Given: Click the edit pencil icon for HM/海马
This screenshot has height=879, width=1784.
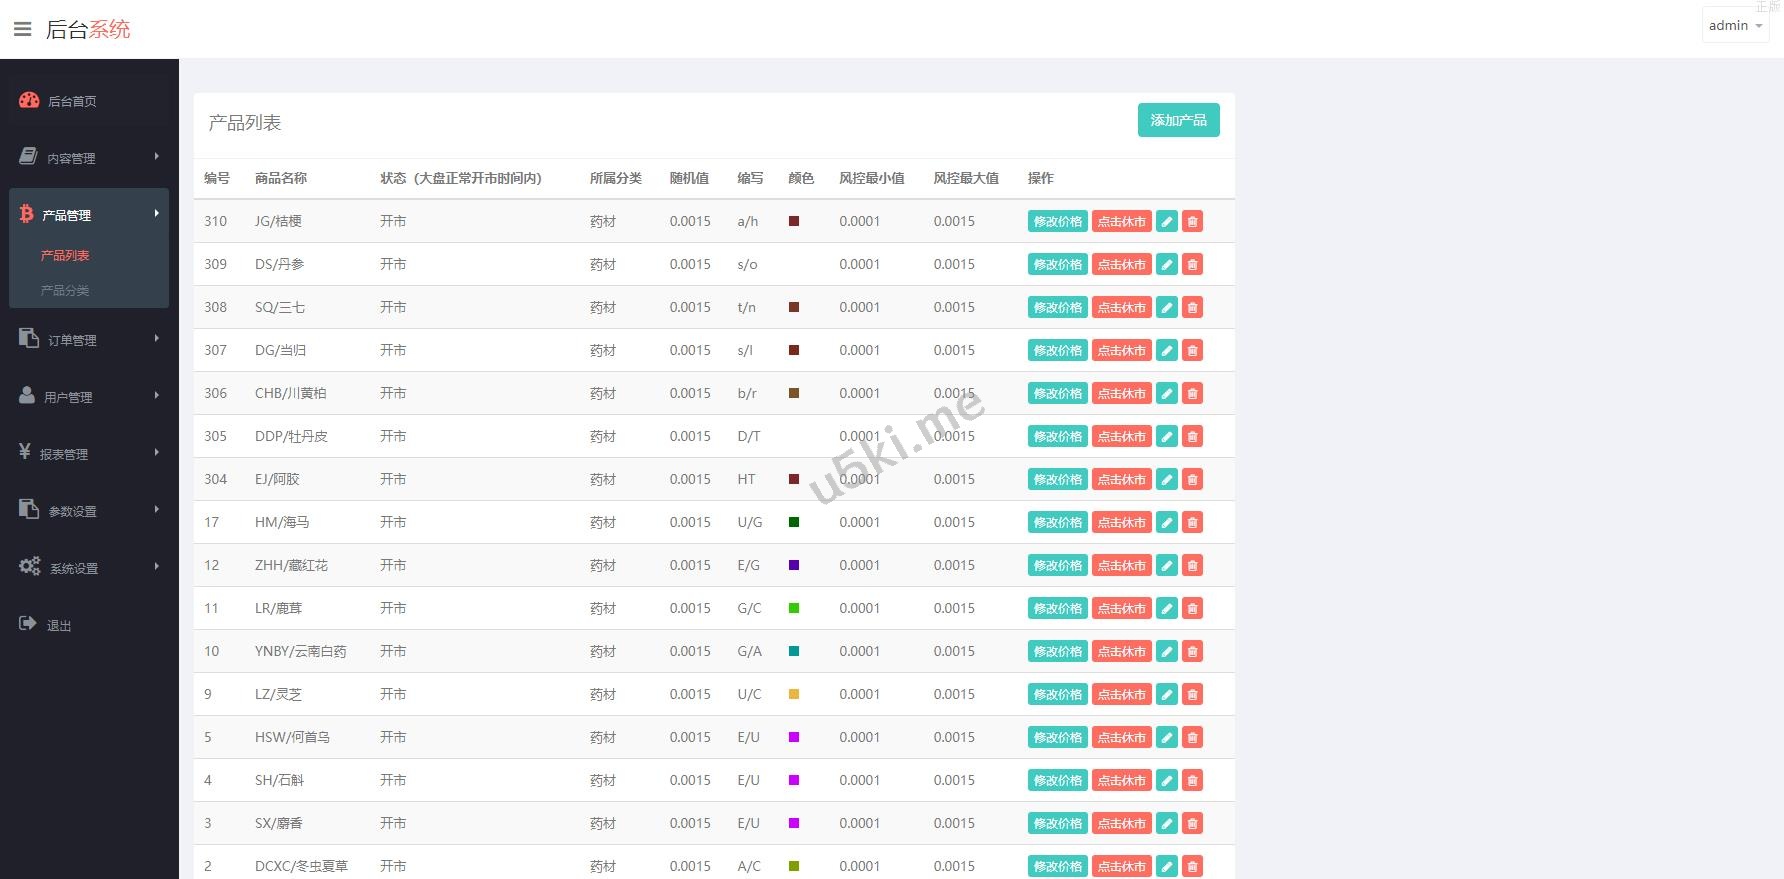Looking at the screenshot, I should point(1166,522).
